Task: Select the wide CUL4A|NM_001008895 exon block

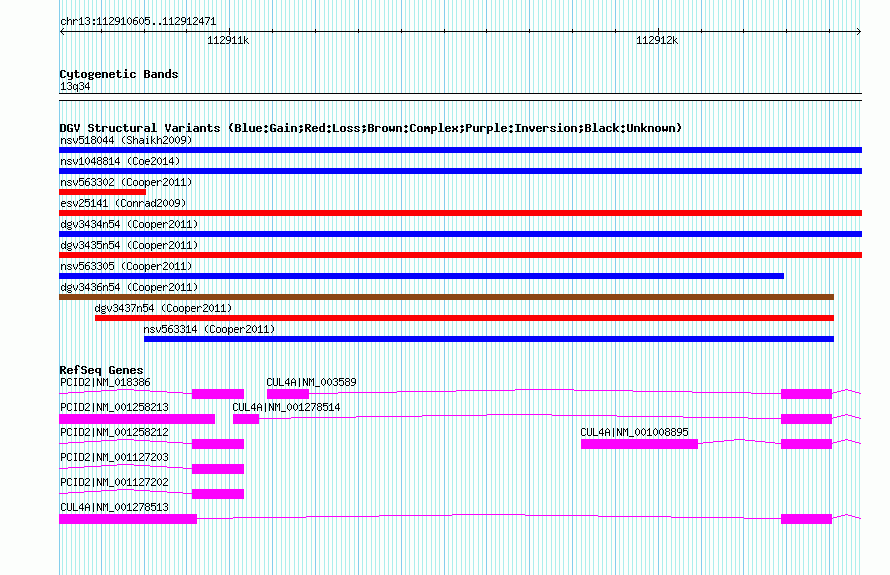Action: point(639,444)
